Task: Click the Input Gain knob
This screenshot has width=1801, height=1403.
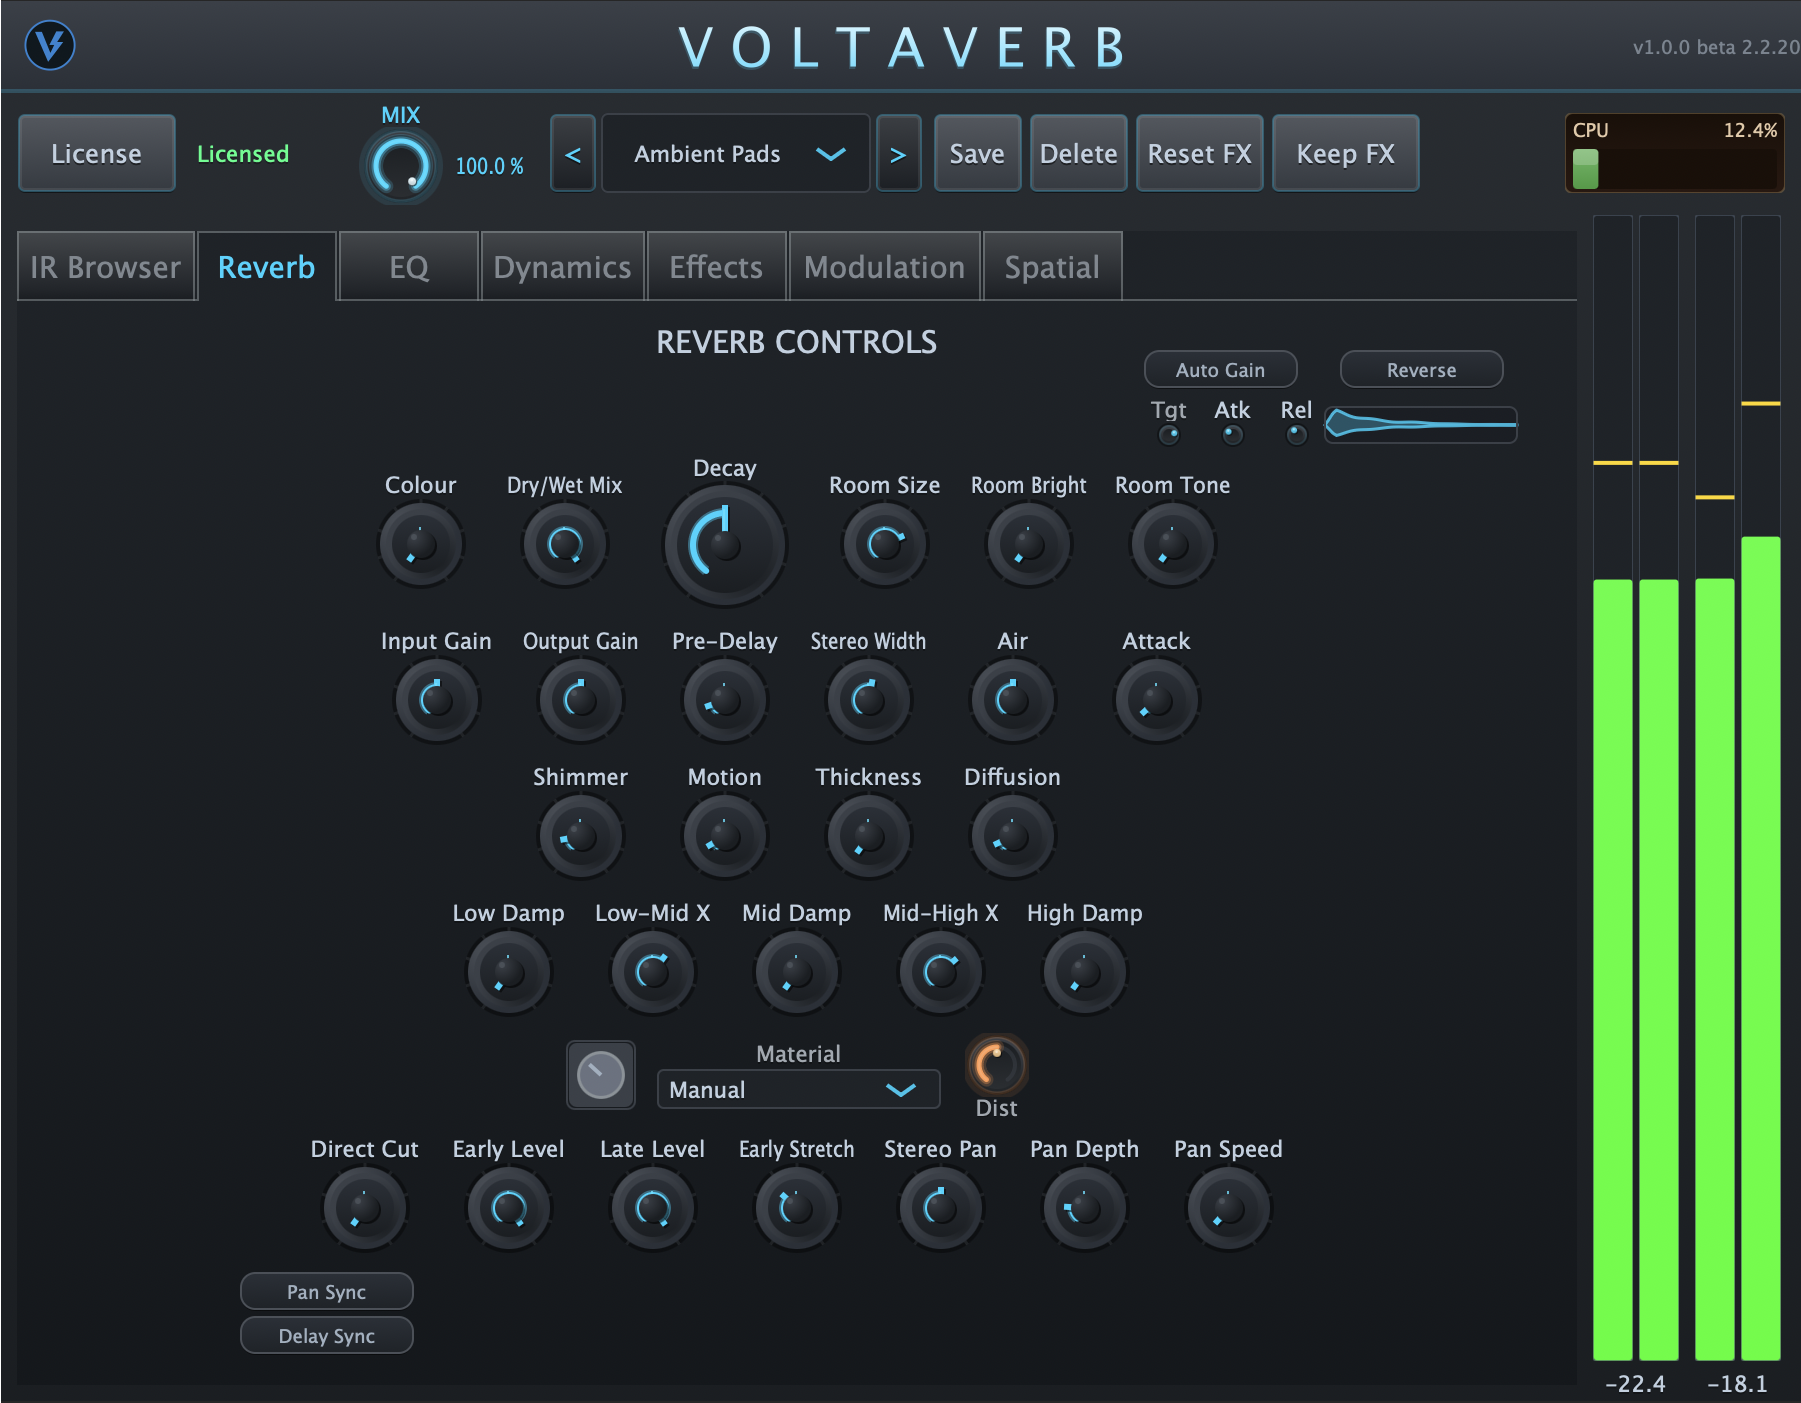Action: 437,700
